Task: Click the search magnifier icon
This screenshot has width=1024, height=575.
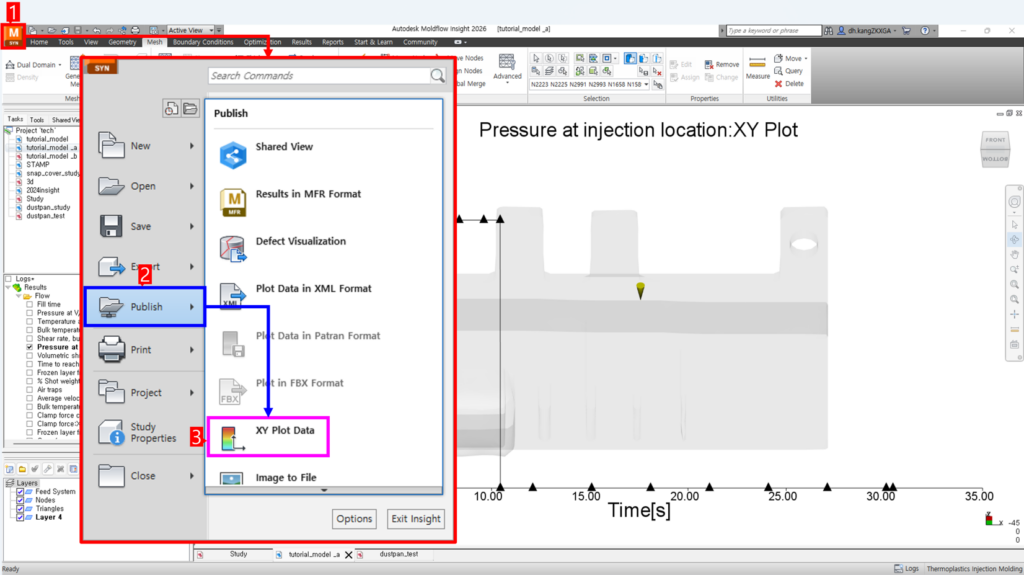Action: pyautogui.click(x=437, y=76)
